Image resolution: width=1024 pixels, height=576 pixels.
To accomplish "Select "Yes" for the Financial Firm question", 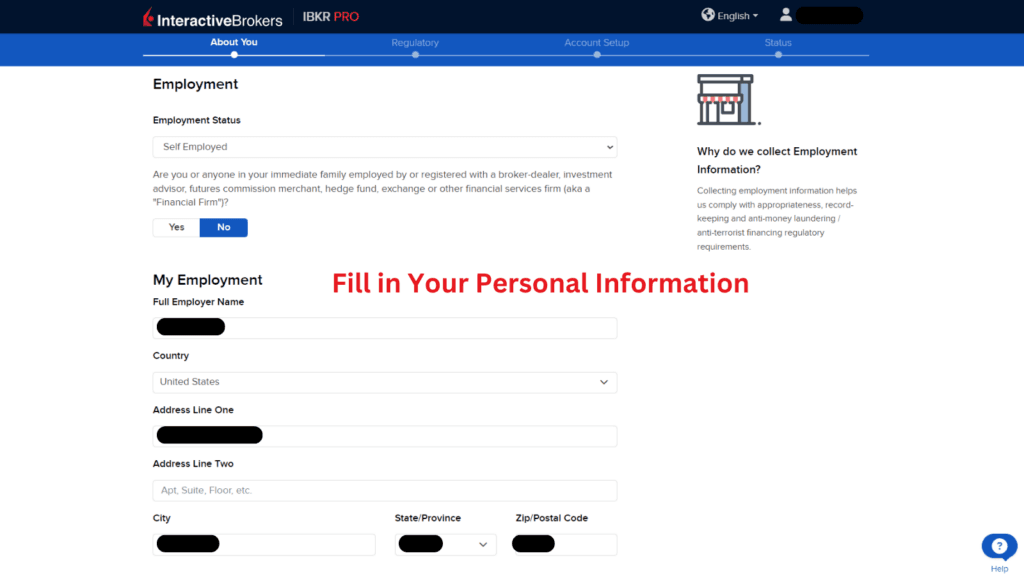I will pyautogui.click(x=175, y=227).
